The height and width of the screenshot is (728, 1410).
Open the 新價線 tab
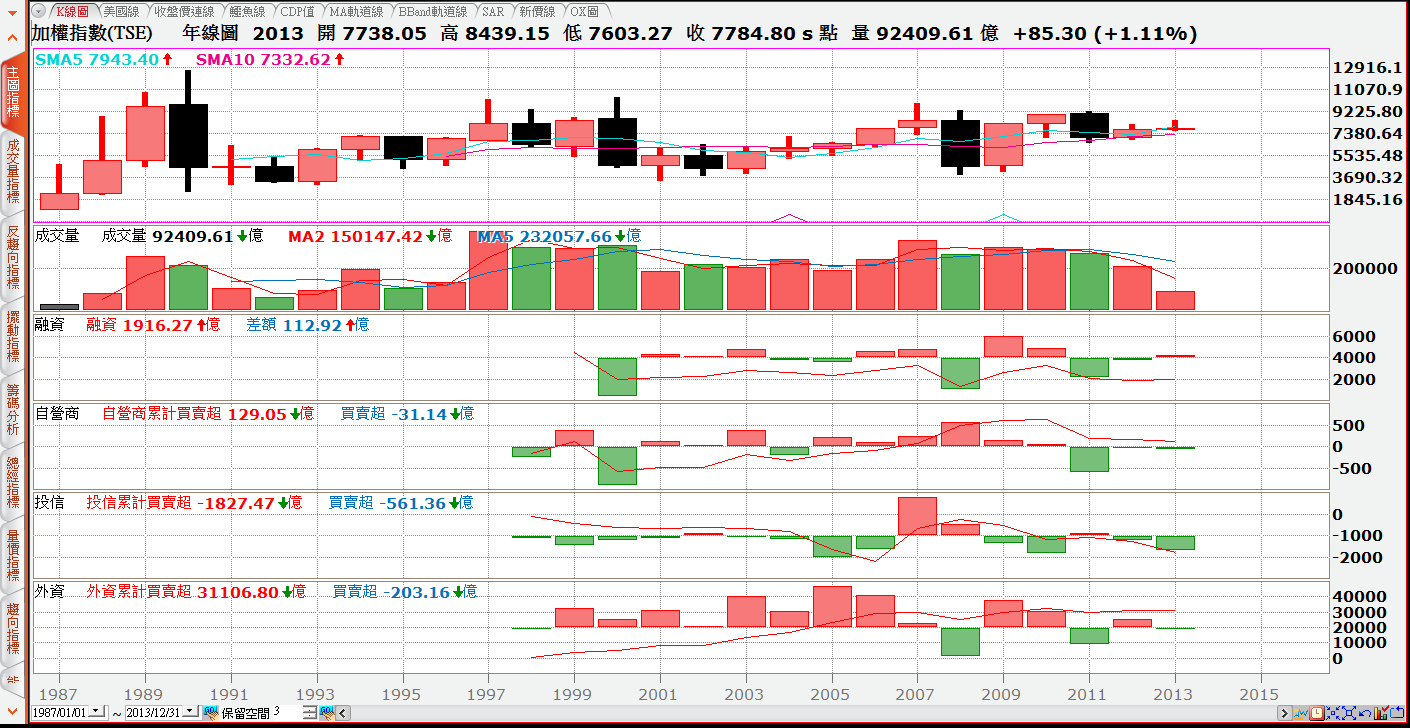[537, 11]
